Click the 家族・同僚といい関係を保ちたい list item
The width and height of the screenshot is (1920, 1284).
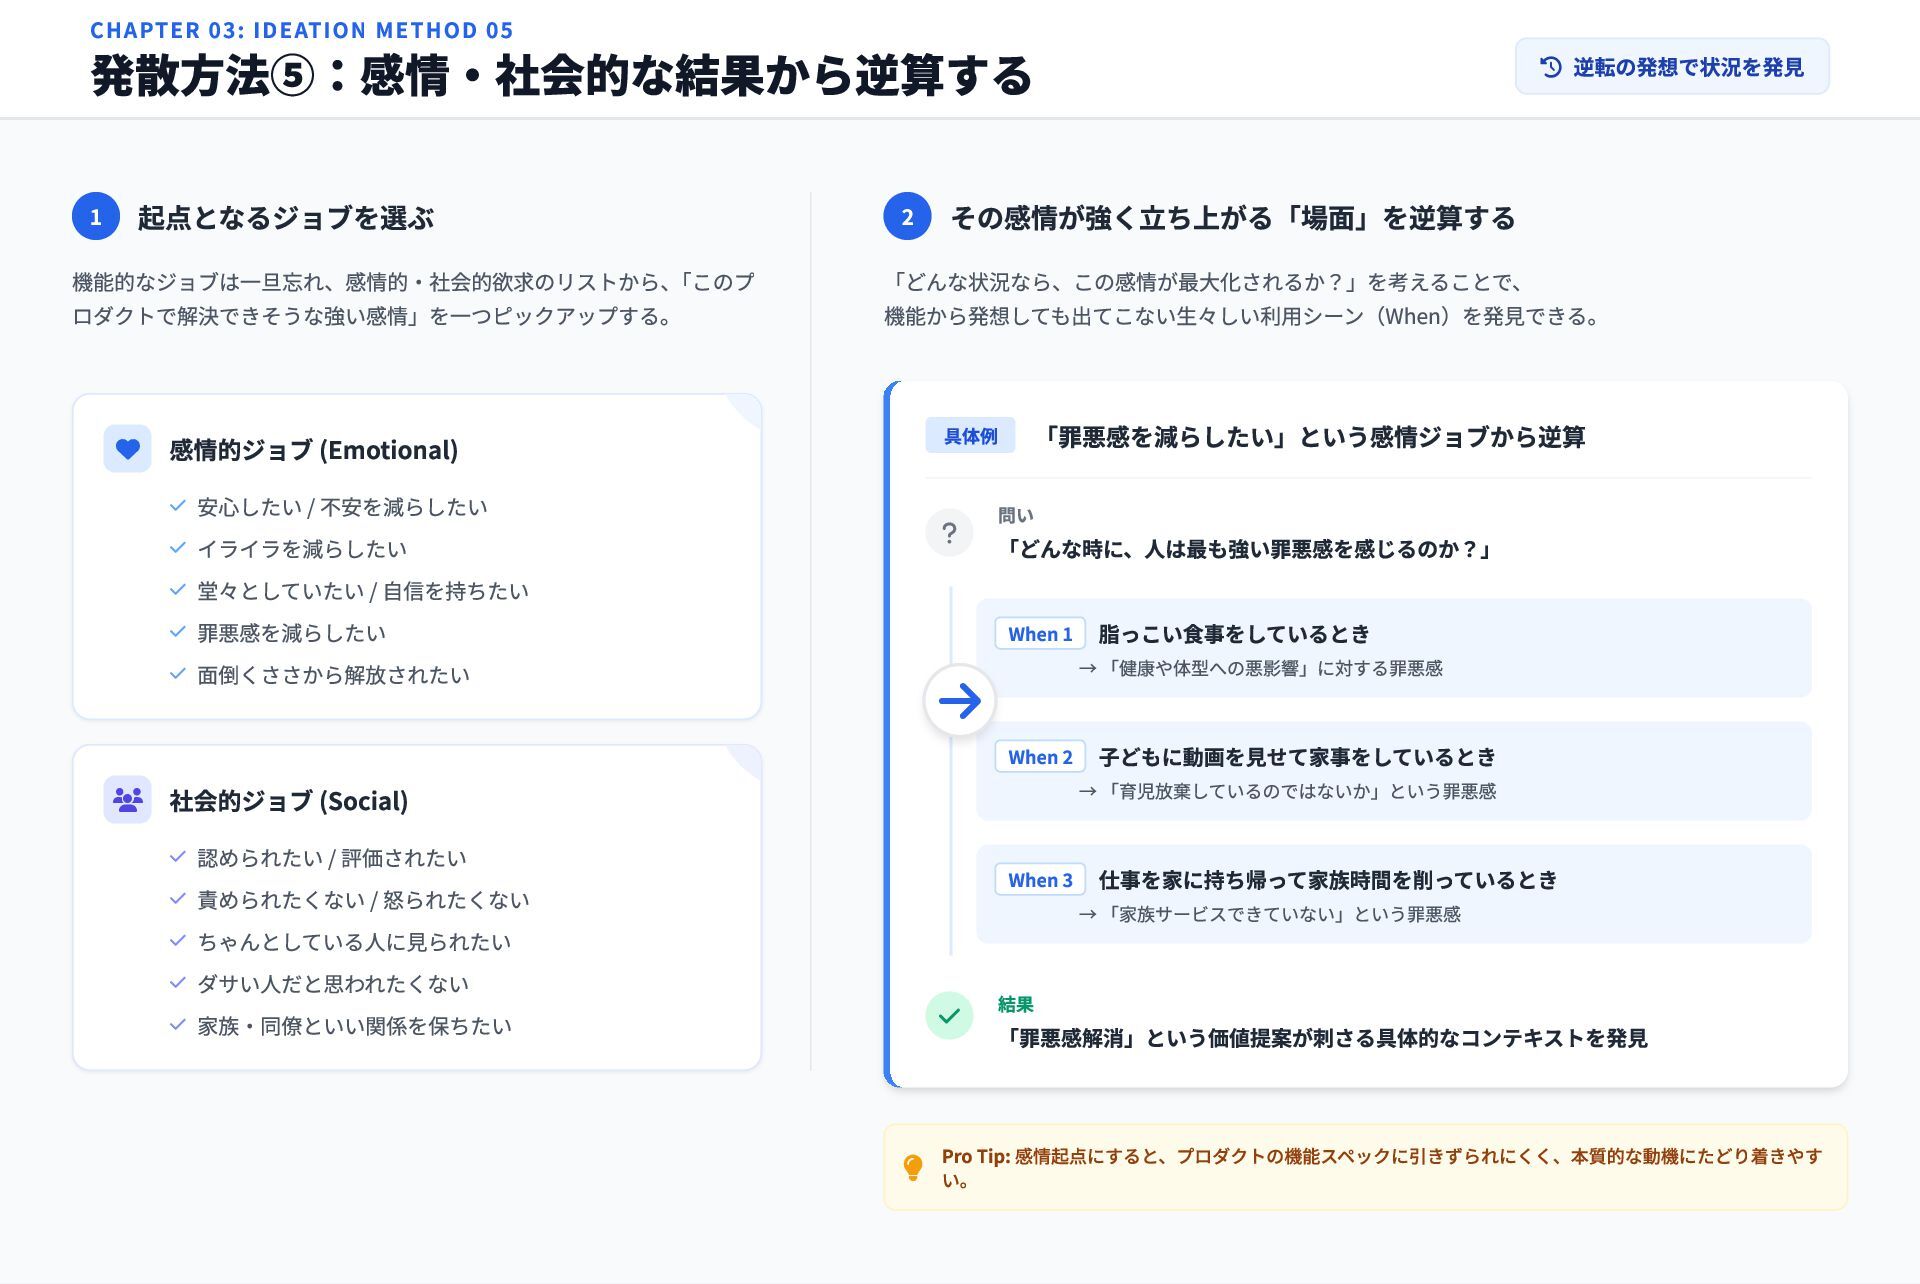click(354, 1026)
